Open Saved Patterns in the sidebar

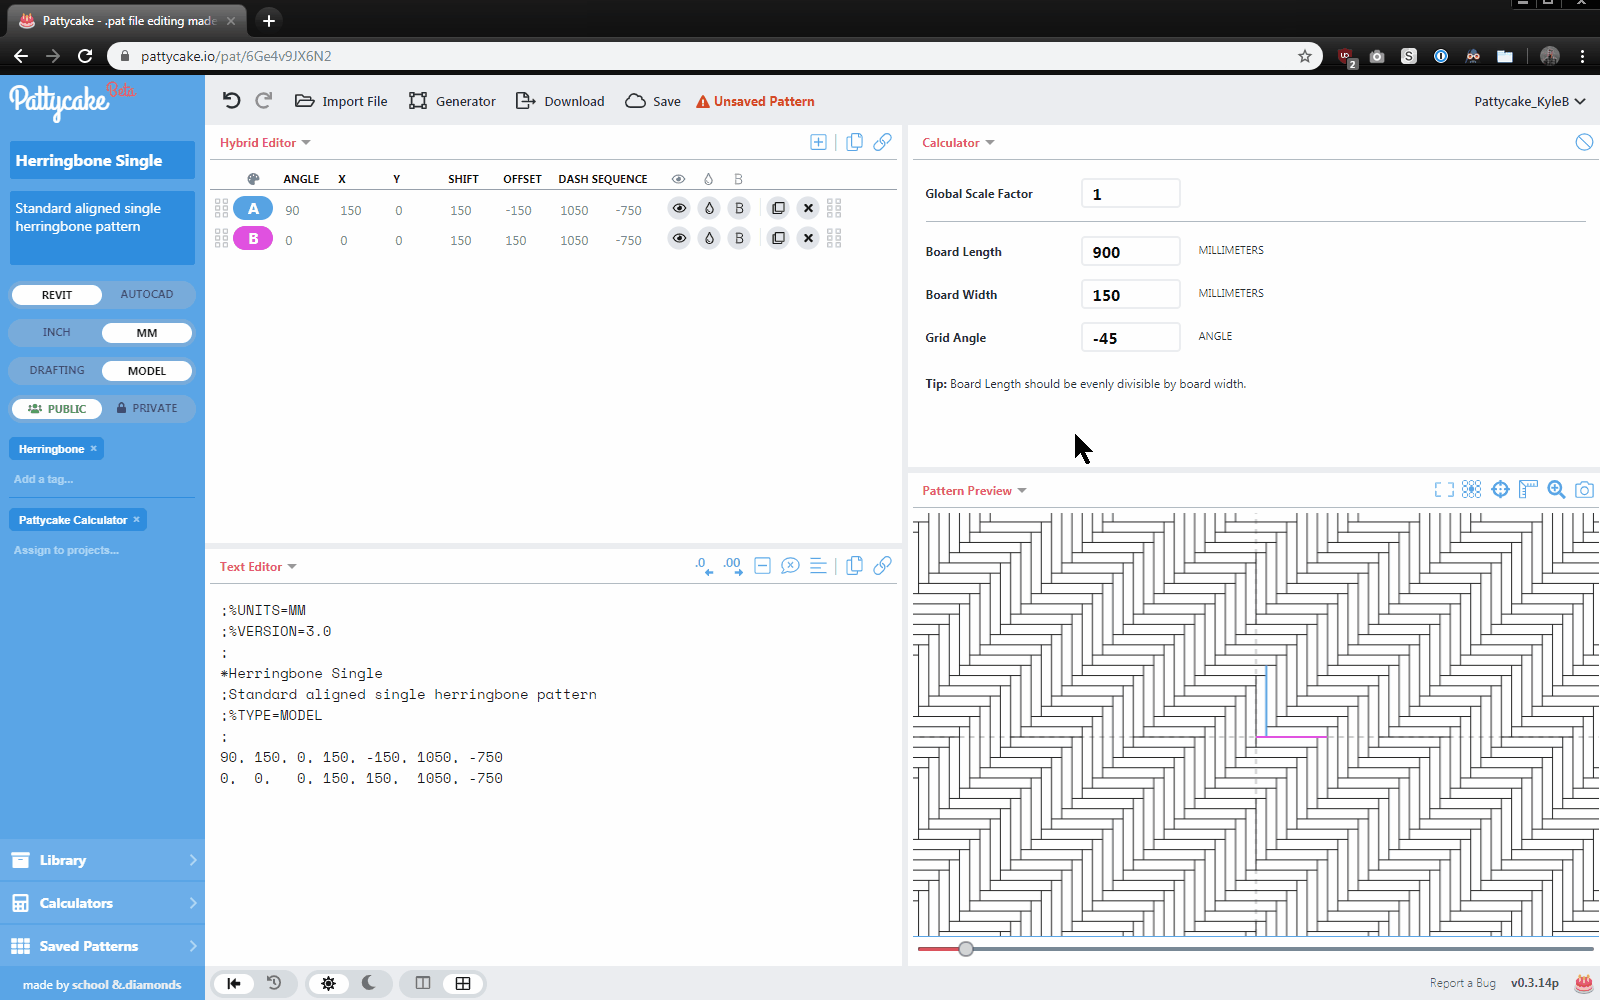tap(102, 946)
